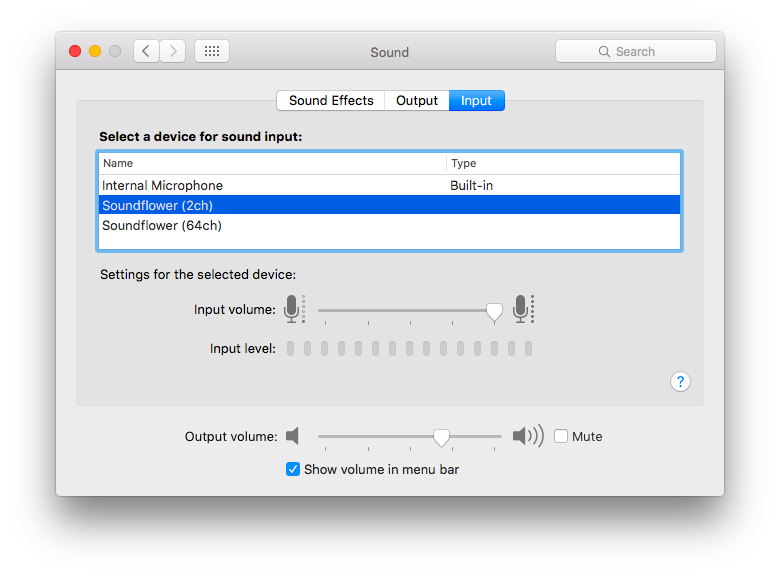This screenshot has height=576, width=780.
Task: Click the low input volume microphone icon
Action: pyautogui.click(x=292, y=309)
